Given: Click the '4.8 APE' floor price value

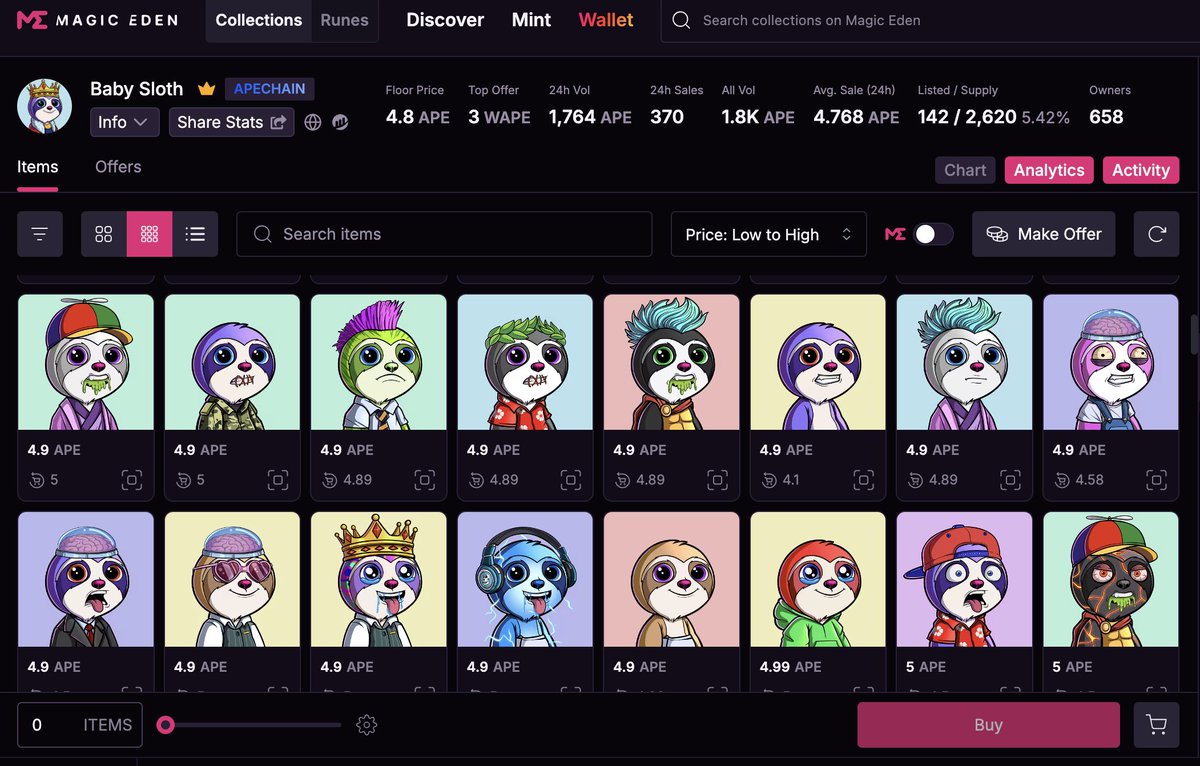Looking at the screenshot, I should pos(418,117).
